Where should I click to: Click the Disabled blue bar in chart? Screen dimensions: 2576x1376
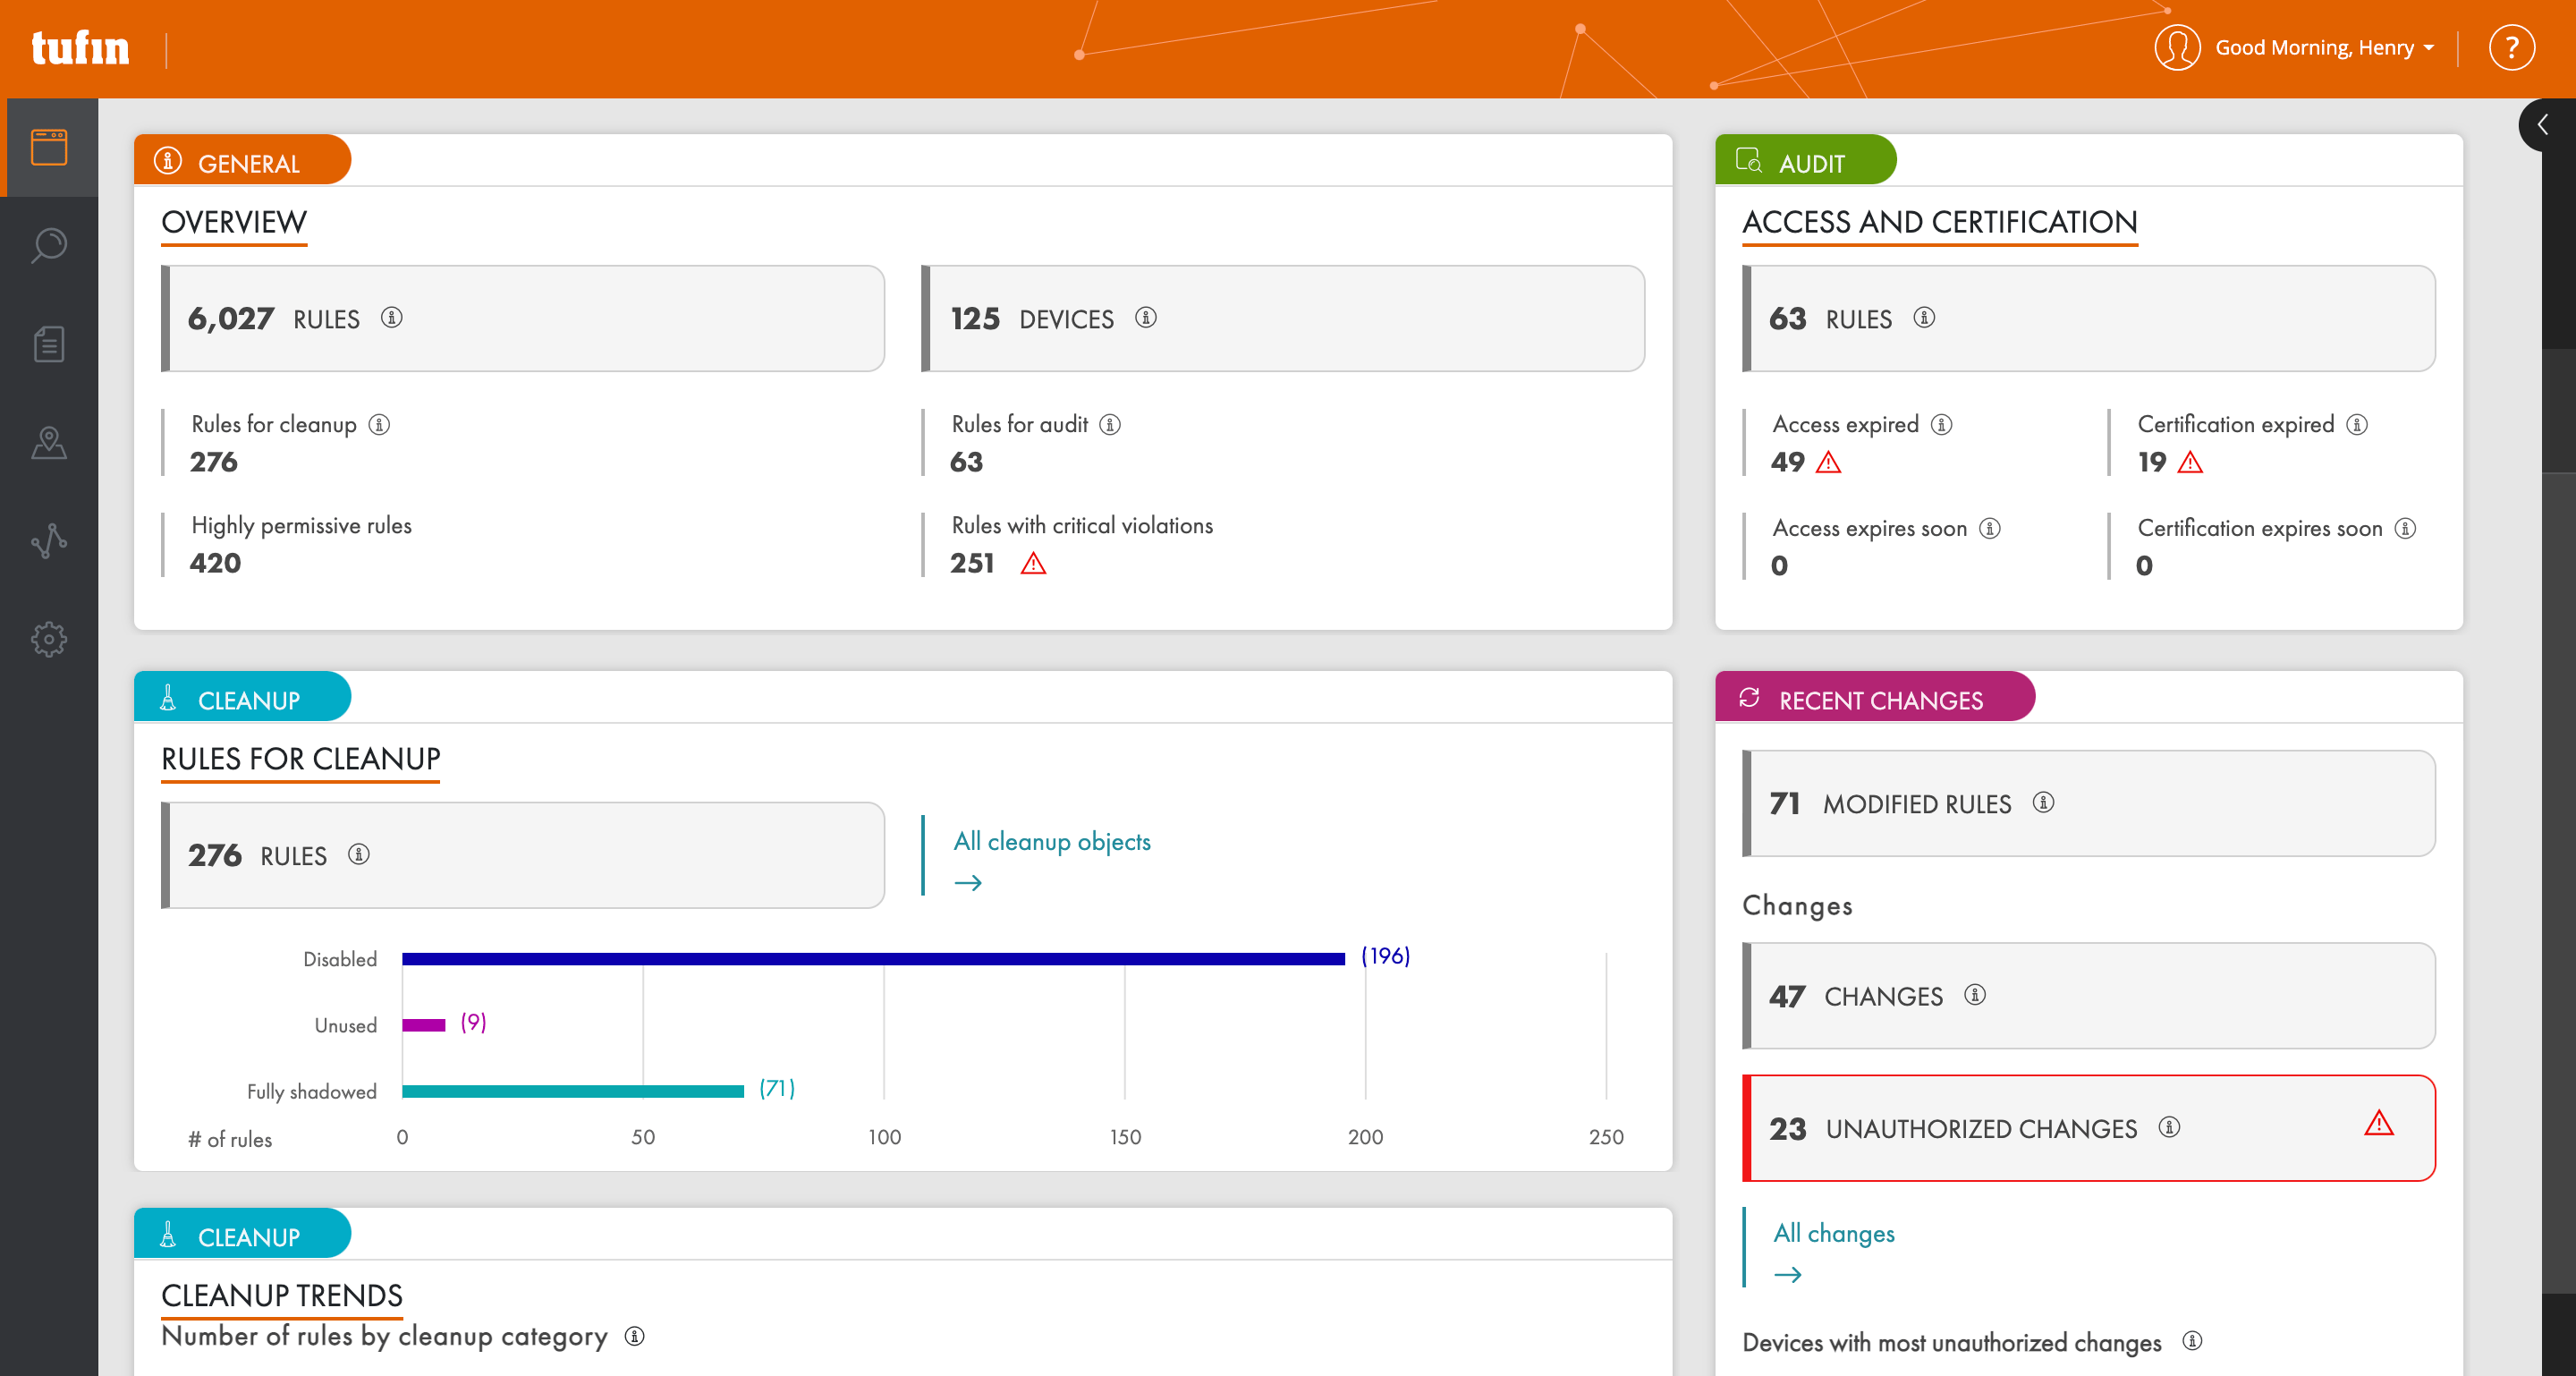coord(872,958)
